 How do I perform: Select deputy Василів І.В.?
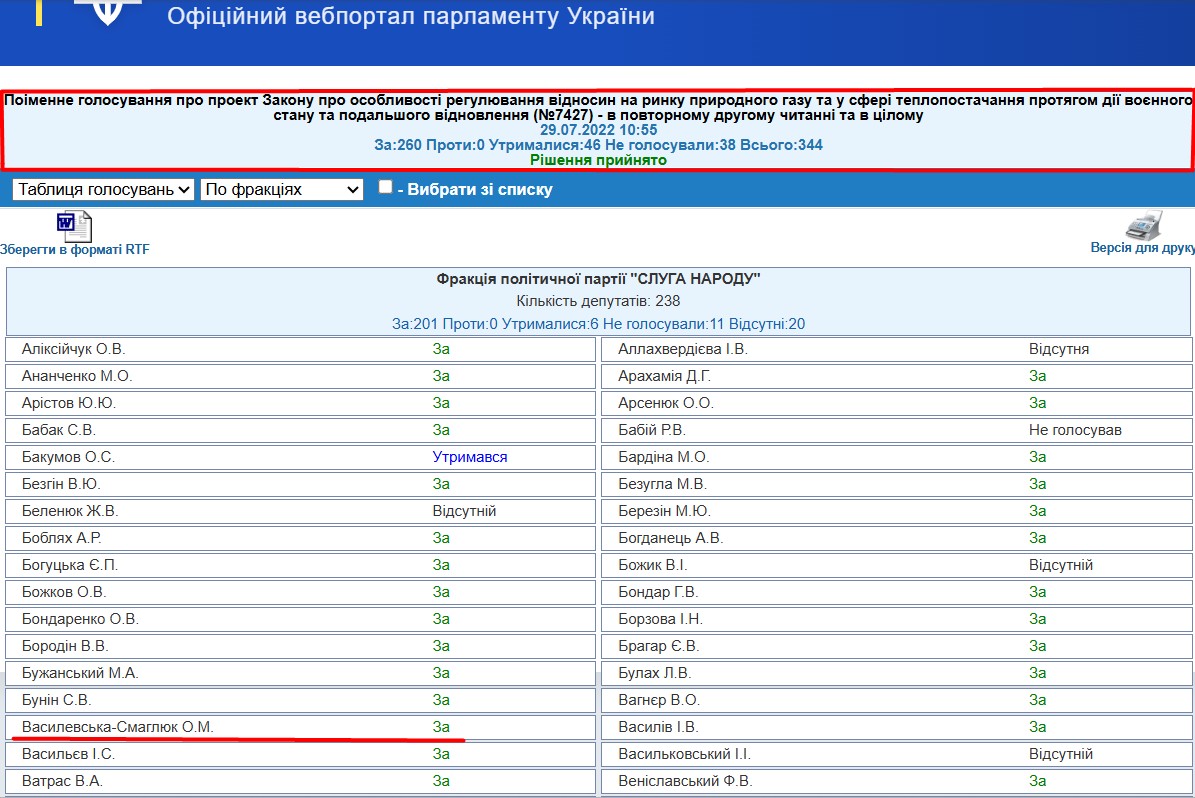pyautogui.click(x=658, y=727)
